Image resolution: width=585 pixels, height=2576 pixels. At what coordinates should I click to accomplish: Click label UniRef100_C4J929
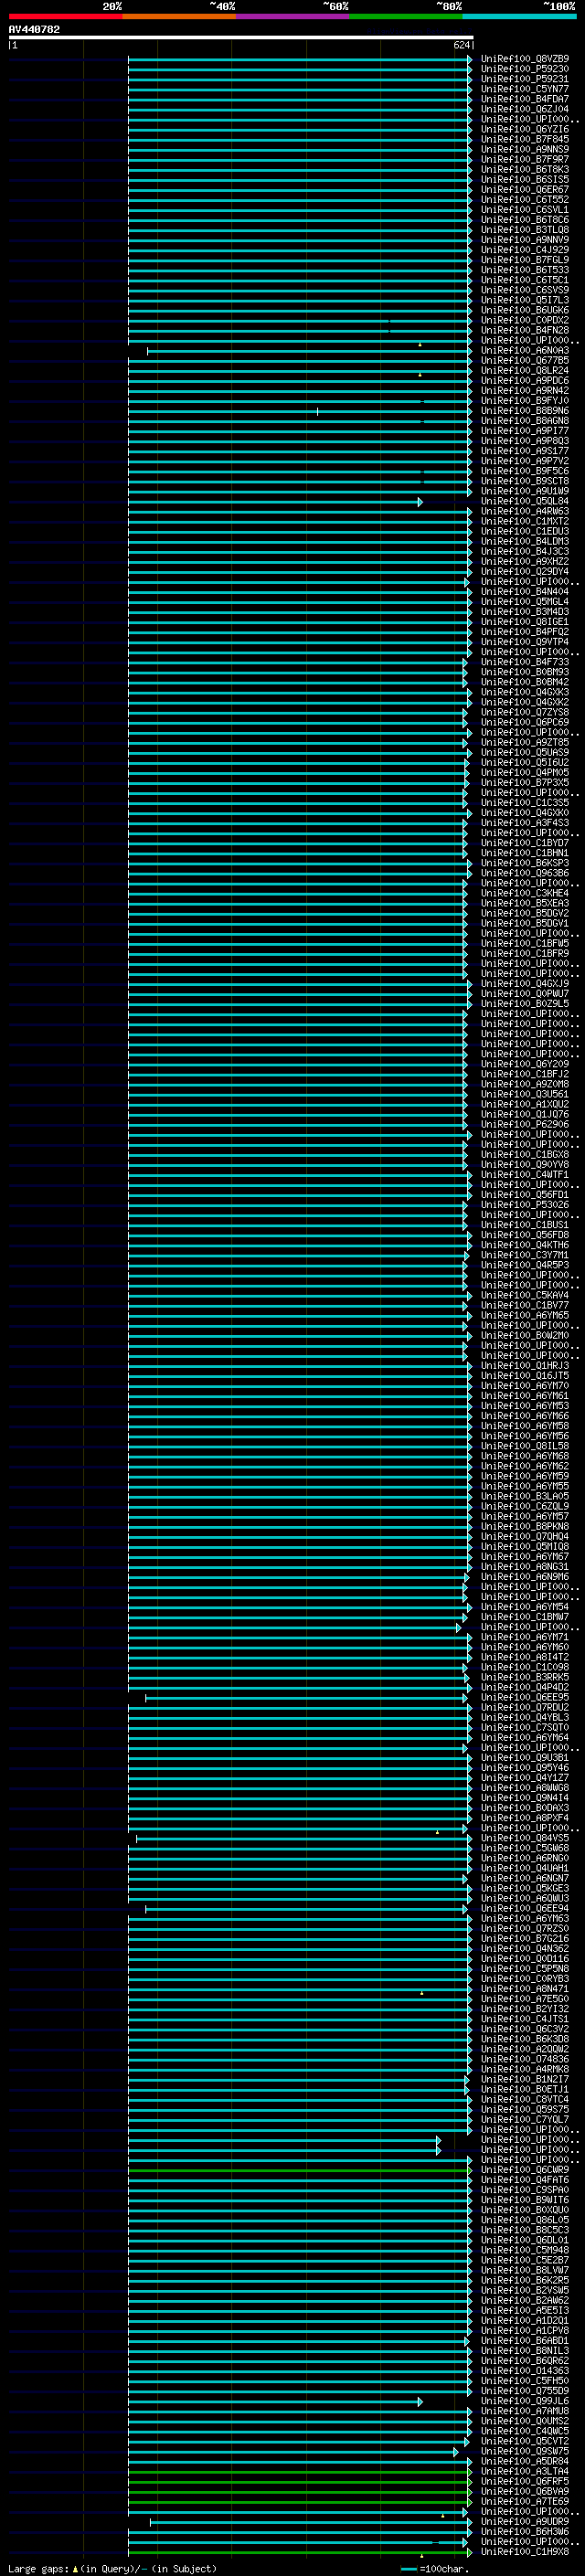(x=525, y=250)
